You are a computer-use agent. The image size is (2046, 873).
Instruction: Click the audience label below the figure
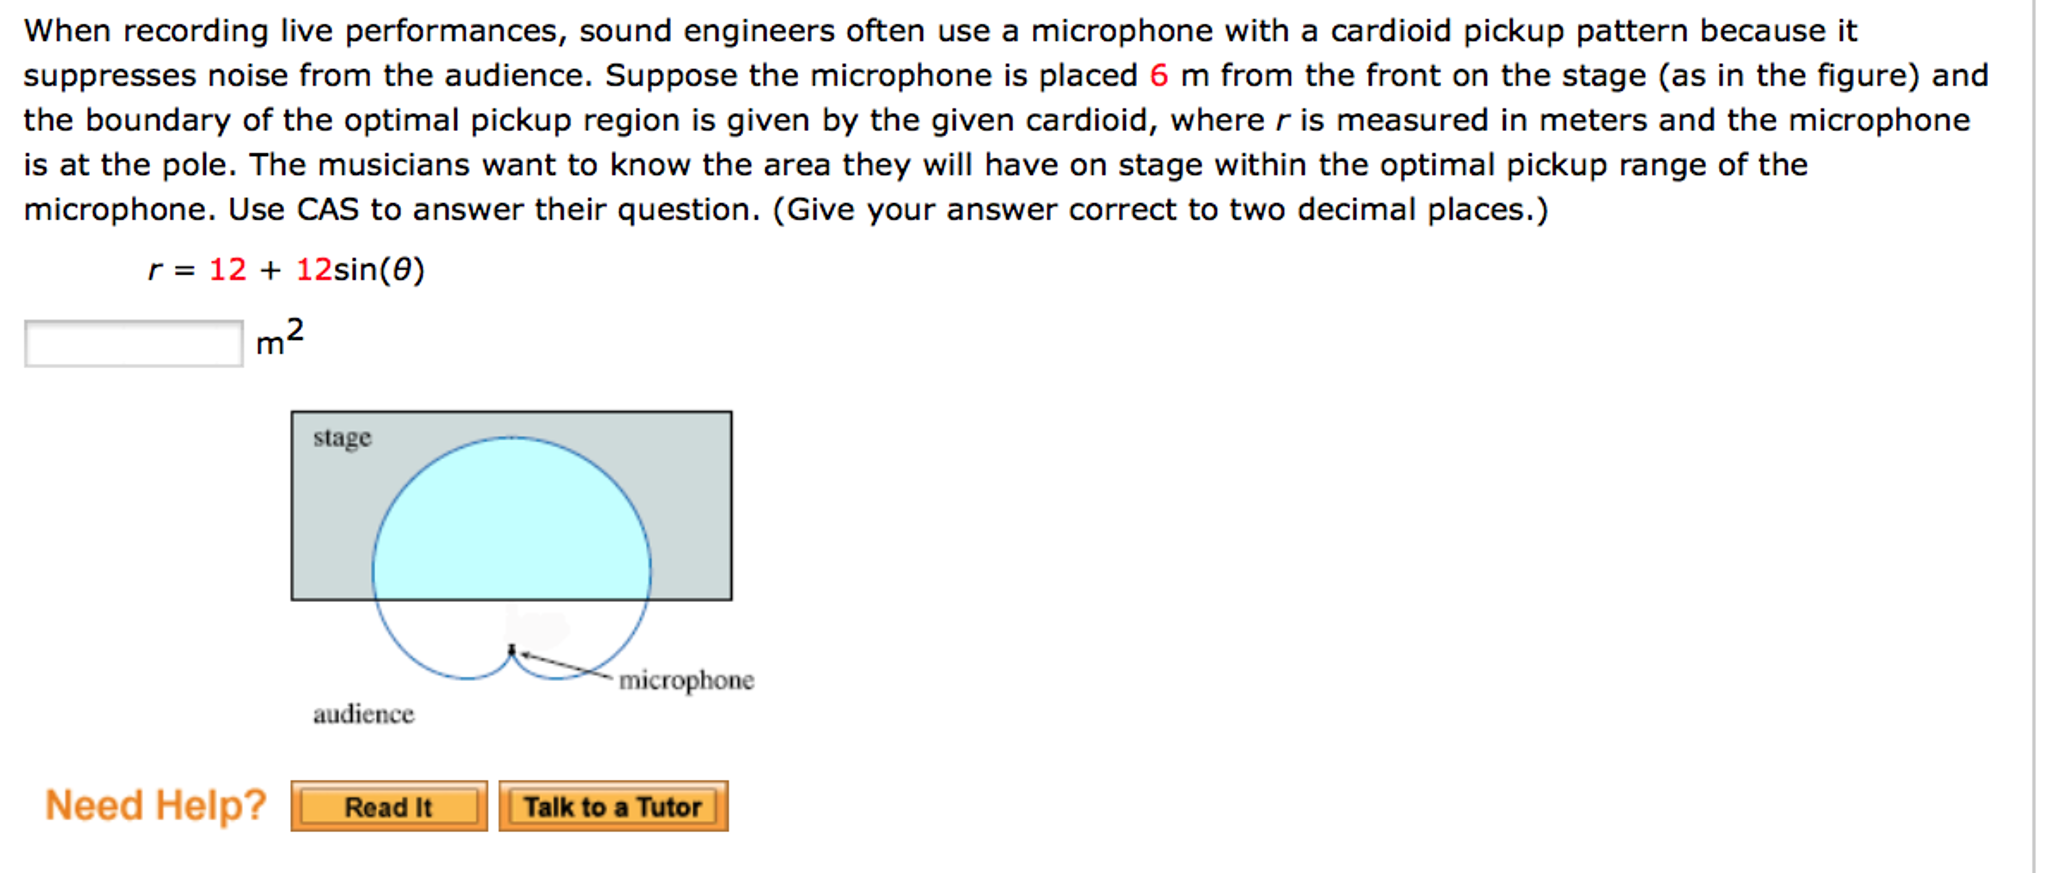[363, 714]
